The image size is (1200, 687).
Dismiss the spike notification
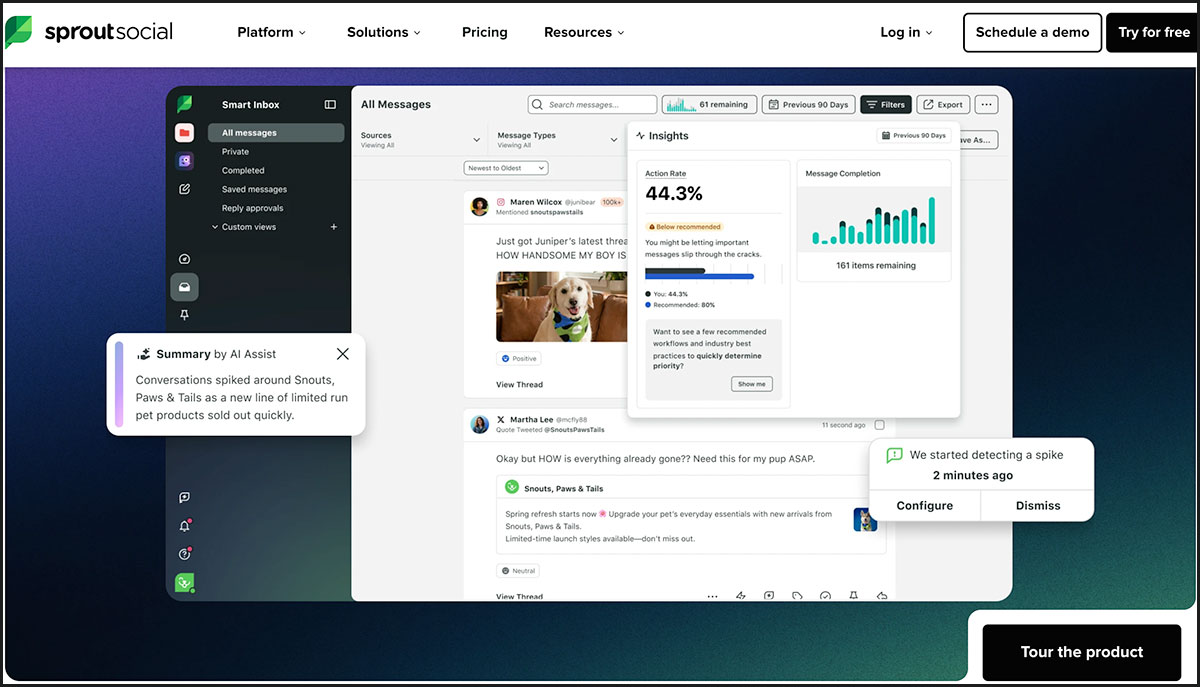click(x=1038, y=505)
